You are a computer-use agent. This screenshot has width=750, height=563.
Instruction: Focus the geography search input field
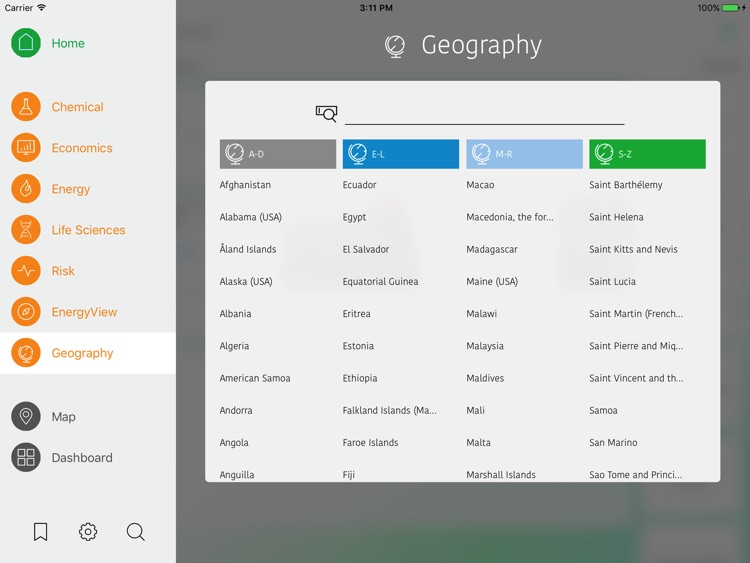485,115
